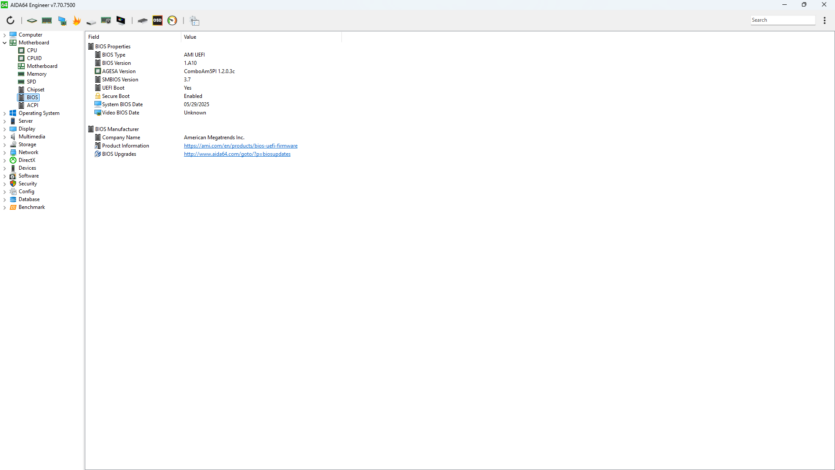Expand the Computer tree node
Screen dimensions: 835x470
point(4,35)
